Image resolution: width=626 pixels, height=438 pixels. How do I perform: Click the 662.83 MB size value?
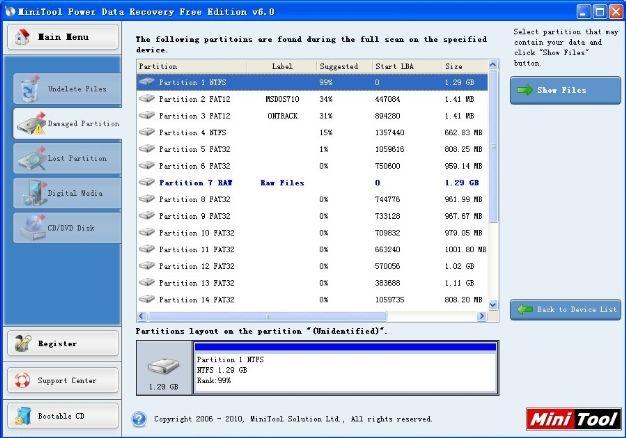coord(464,132)
